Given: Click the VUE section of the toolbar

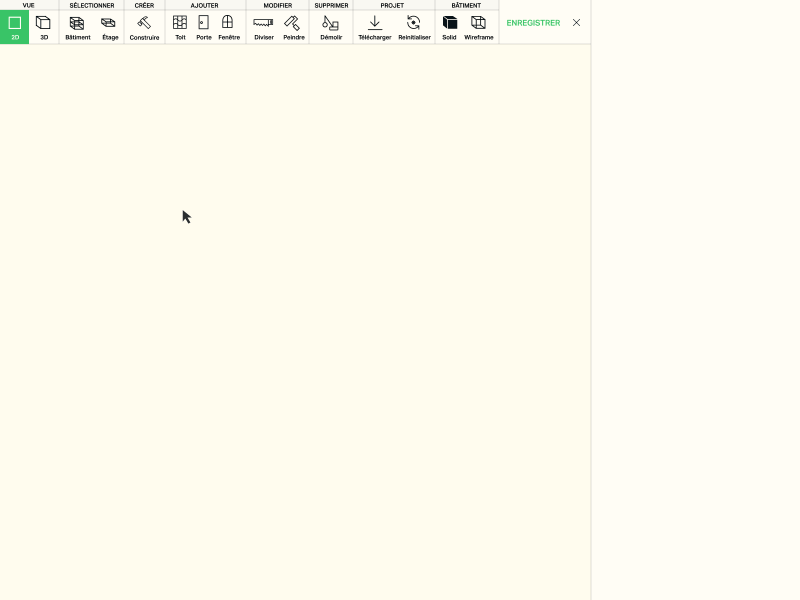Looking at the screenshot, I should pyautogui.click(x=28, y=5).
